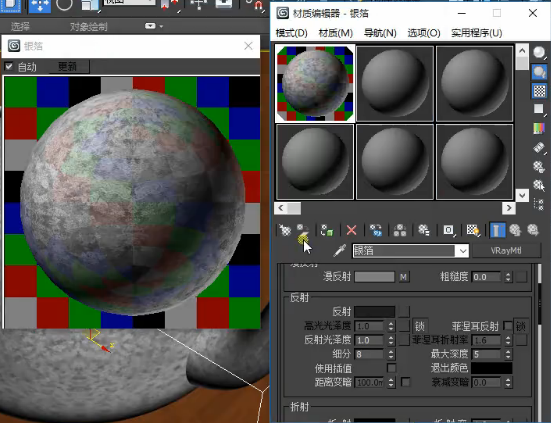Pick material from object with eyedropper
The image size is (551, 423).
(x=339, y=250)
